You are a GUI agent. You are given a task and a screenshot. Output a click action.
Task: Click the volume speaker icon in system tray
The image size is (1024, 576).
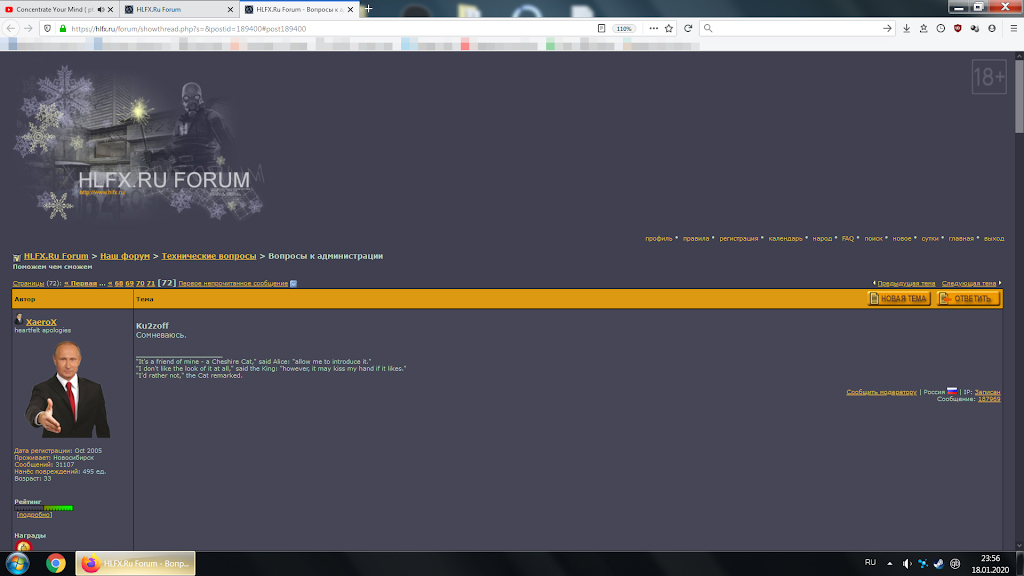point(906,563)
